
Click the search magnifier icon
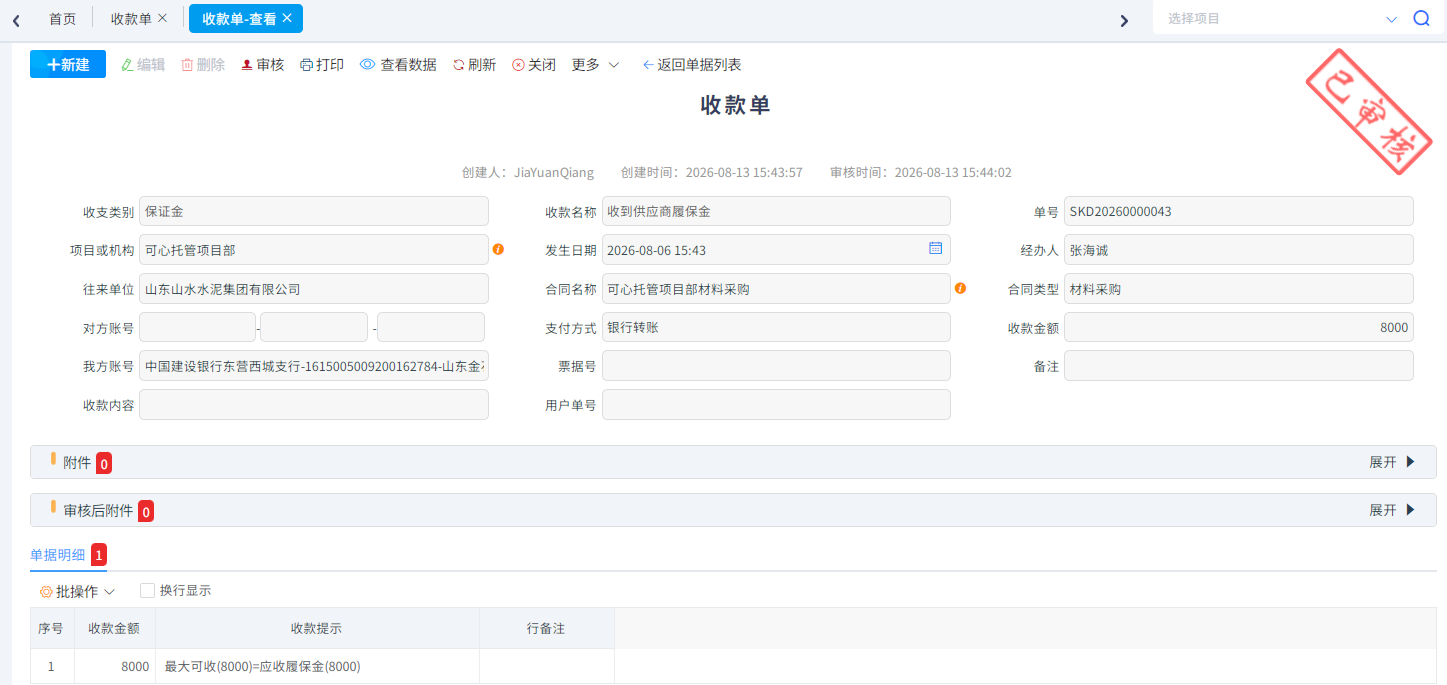[1421, 18]
